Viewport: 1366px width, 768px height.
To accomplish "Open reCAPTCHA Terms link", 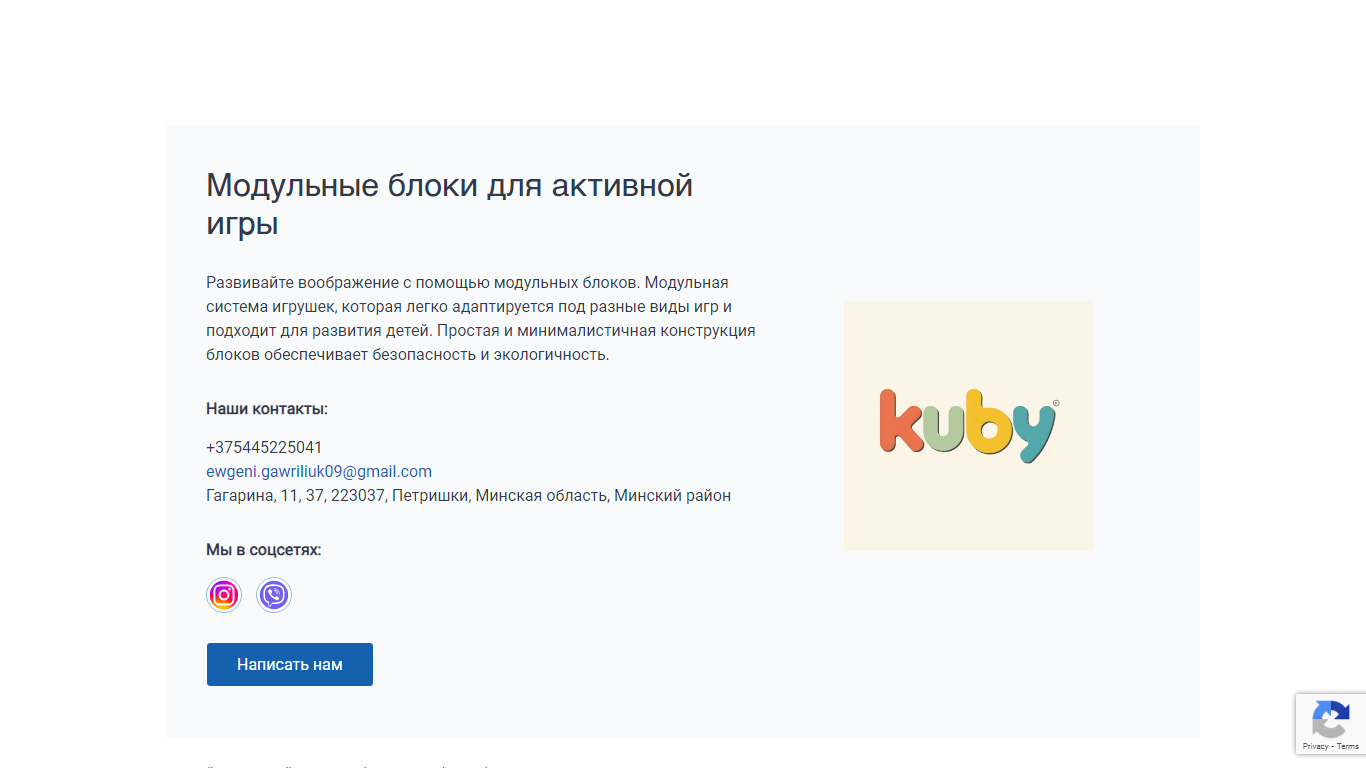I will tap(1348, 746).
